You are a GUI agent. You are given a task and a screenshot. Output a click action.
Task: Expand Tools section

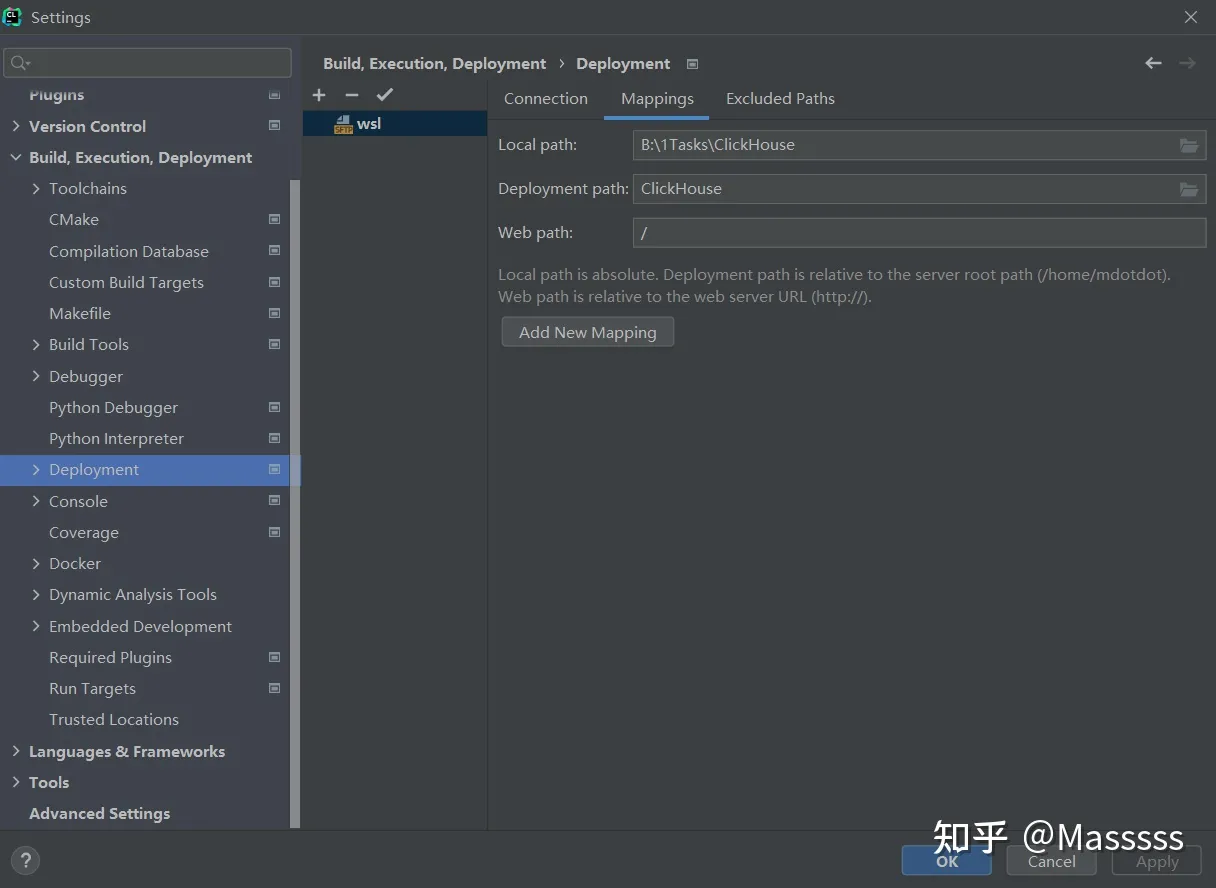[x=16, y=782]
